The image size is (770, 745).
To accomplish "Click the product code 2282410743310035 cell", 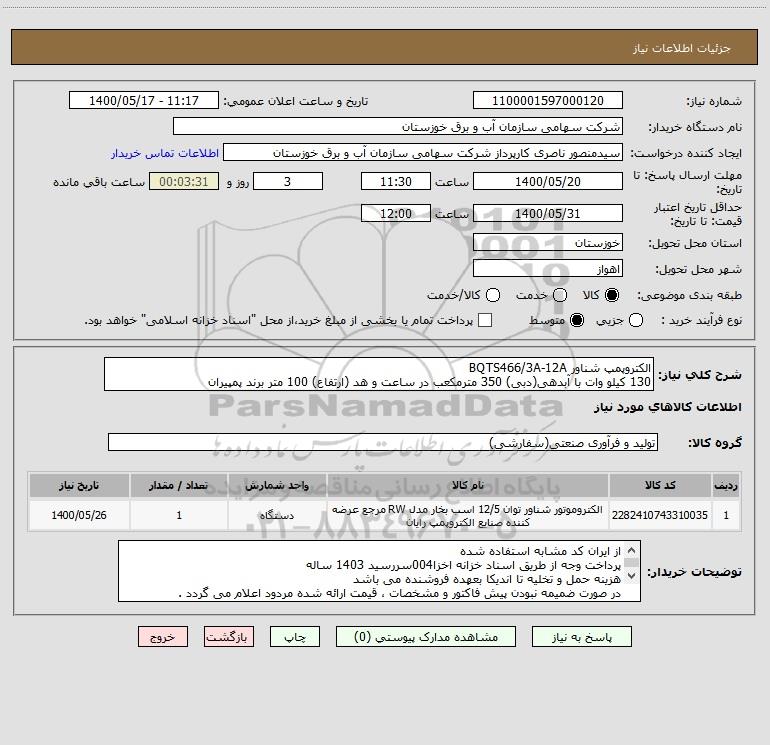I will pos(660,515).
